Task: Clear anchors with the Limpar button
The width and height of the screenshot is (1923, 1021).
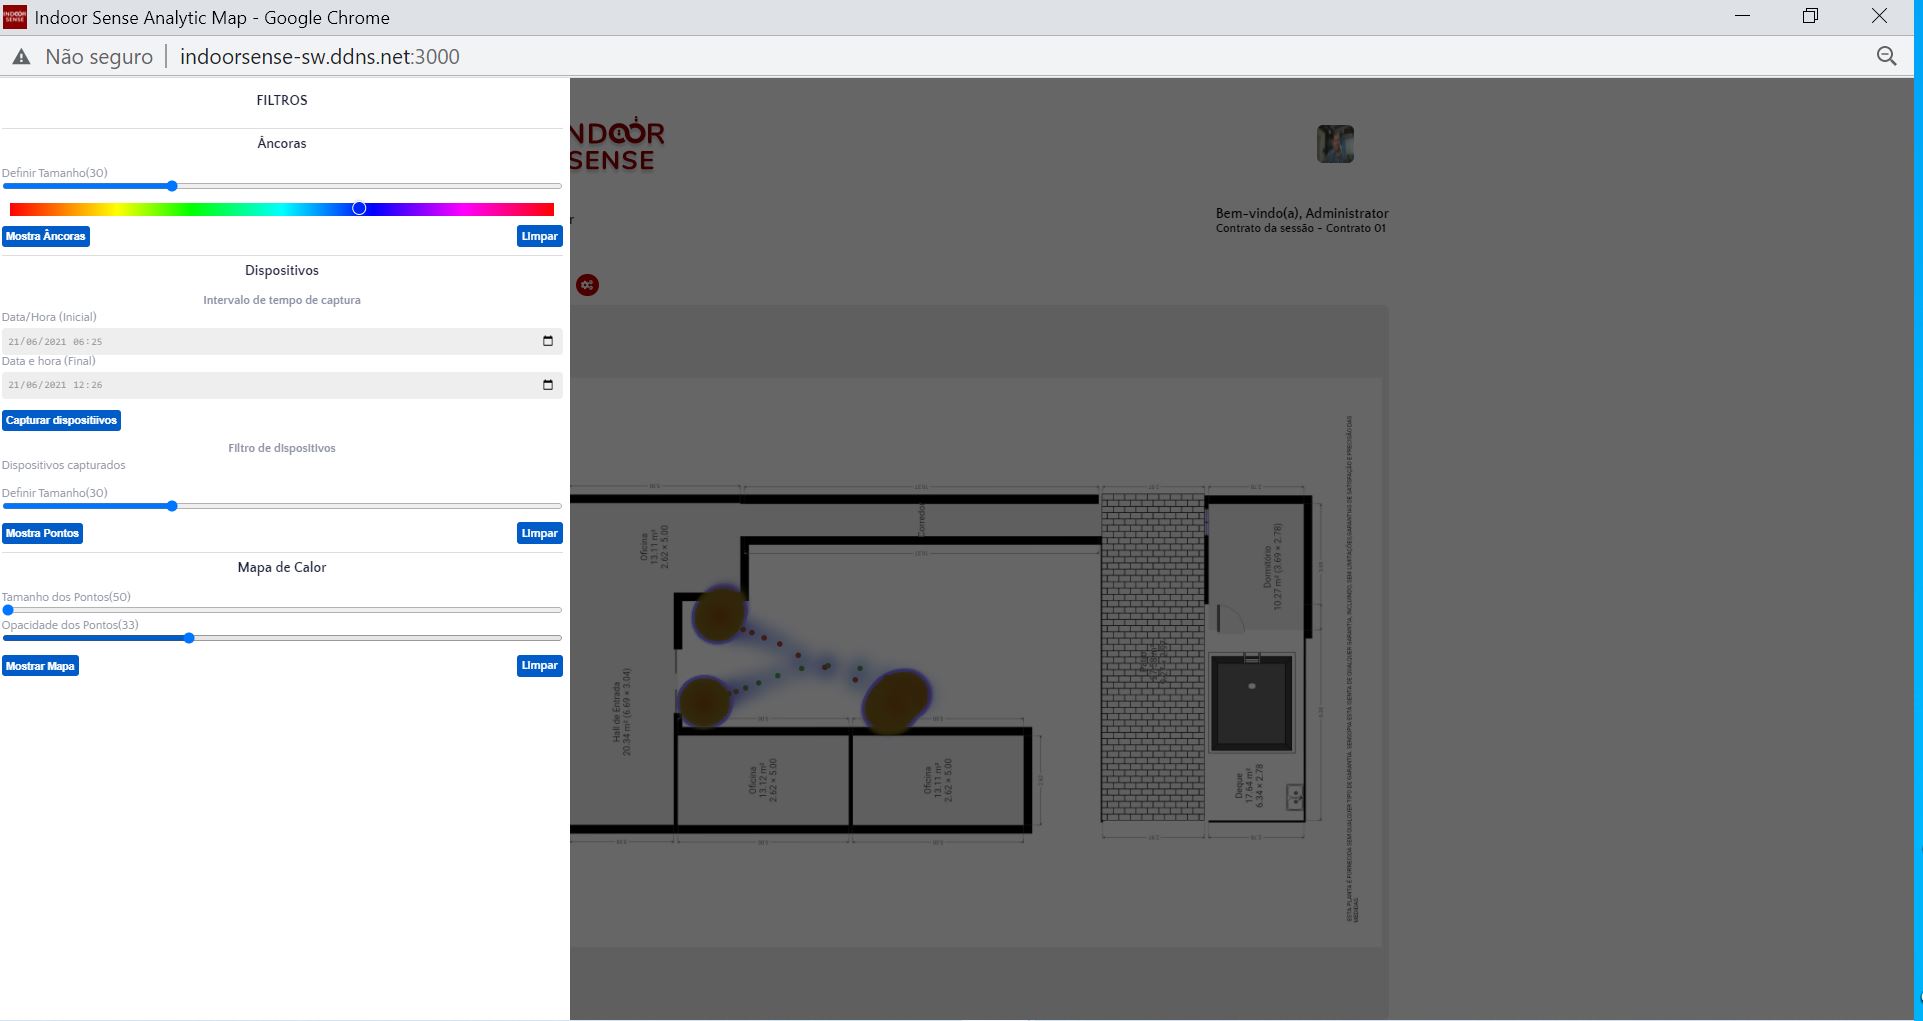Action: (x=539, y=236)
